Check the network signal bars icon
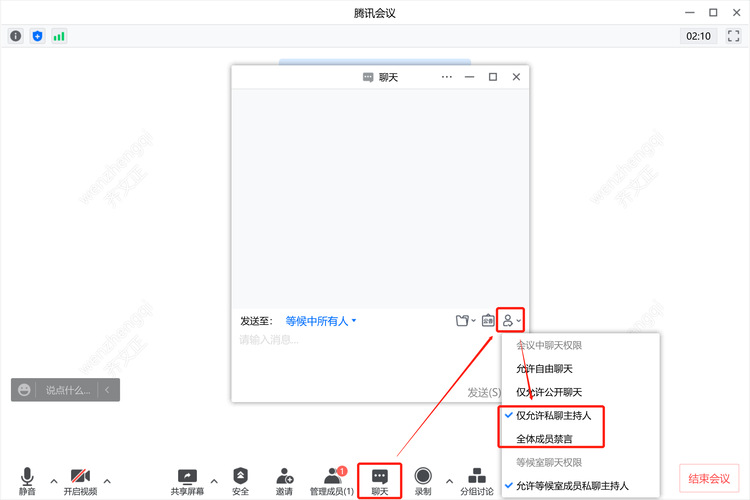This screenshot has height=500, width=750. (59, 36)
